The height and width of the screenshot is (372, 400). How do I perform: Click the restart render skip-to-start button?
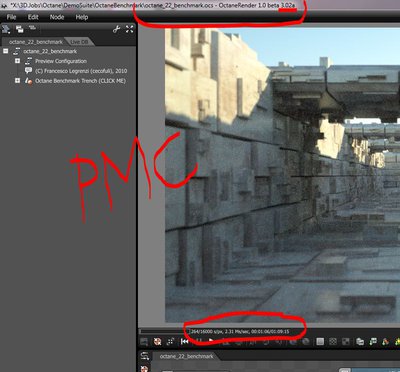tap(184, 341)
